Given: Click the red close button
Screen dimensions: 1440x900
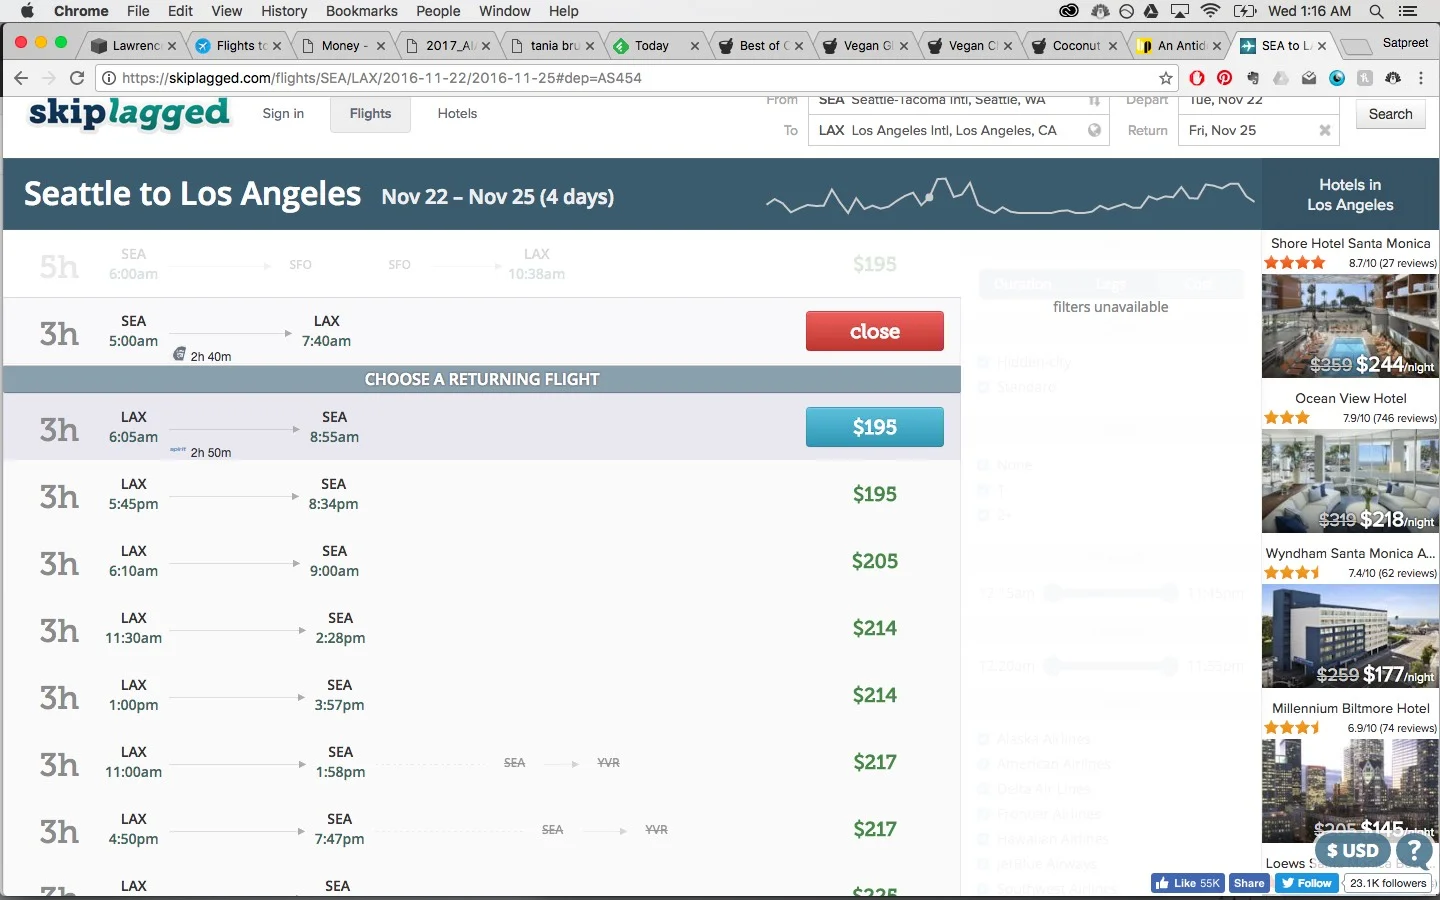Looking at the screenshot, I should [x=875, y=331].
